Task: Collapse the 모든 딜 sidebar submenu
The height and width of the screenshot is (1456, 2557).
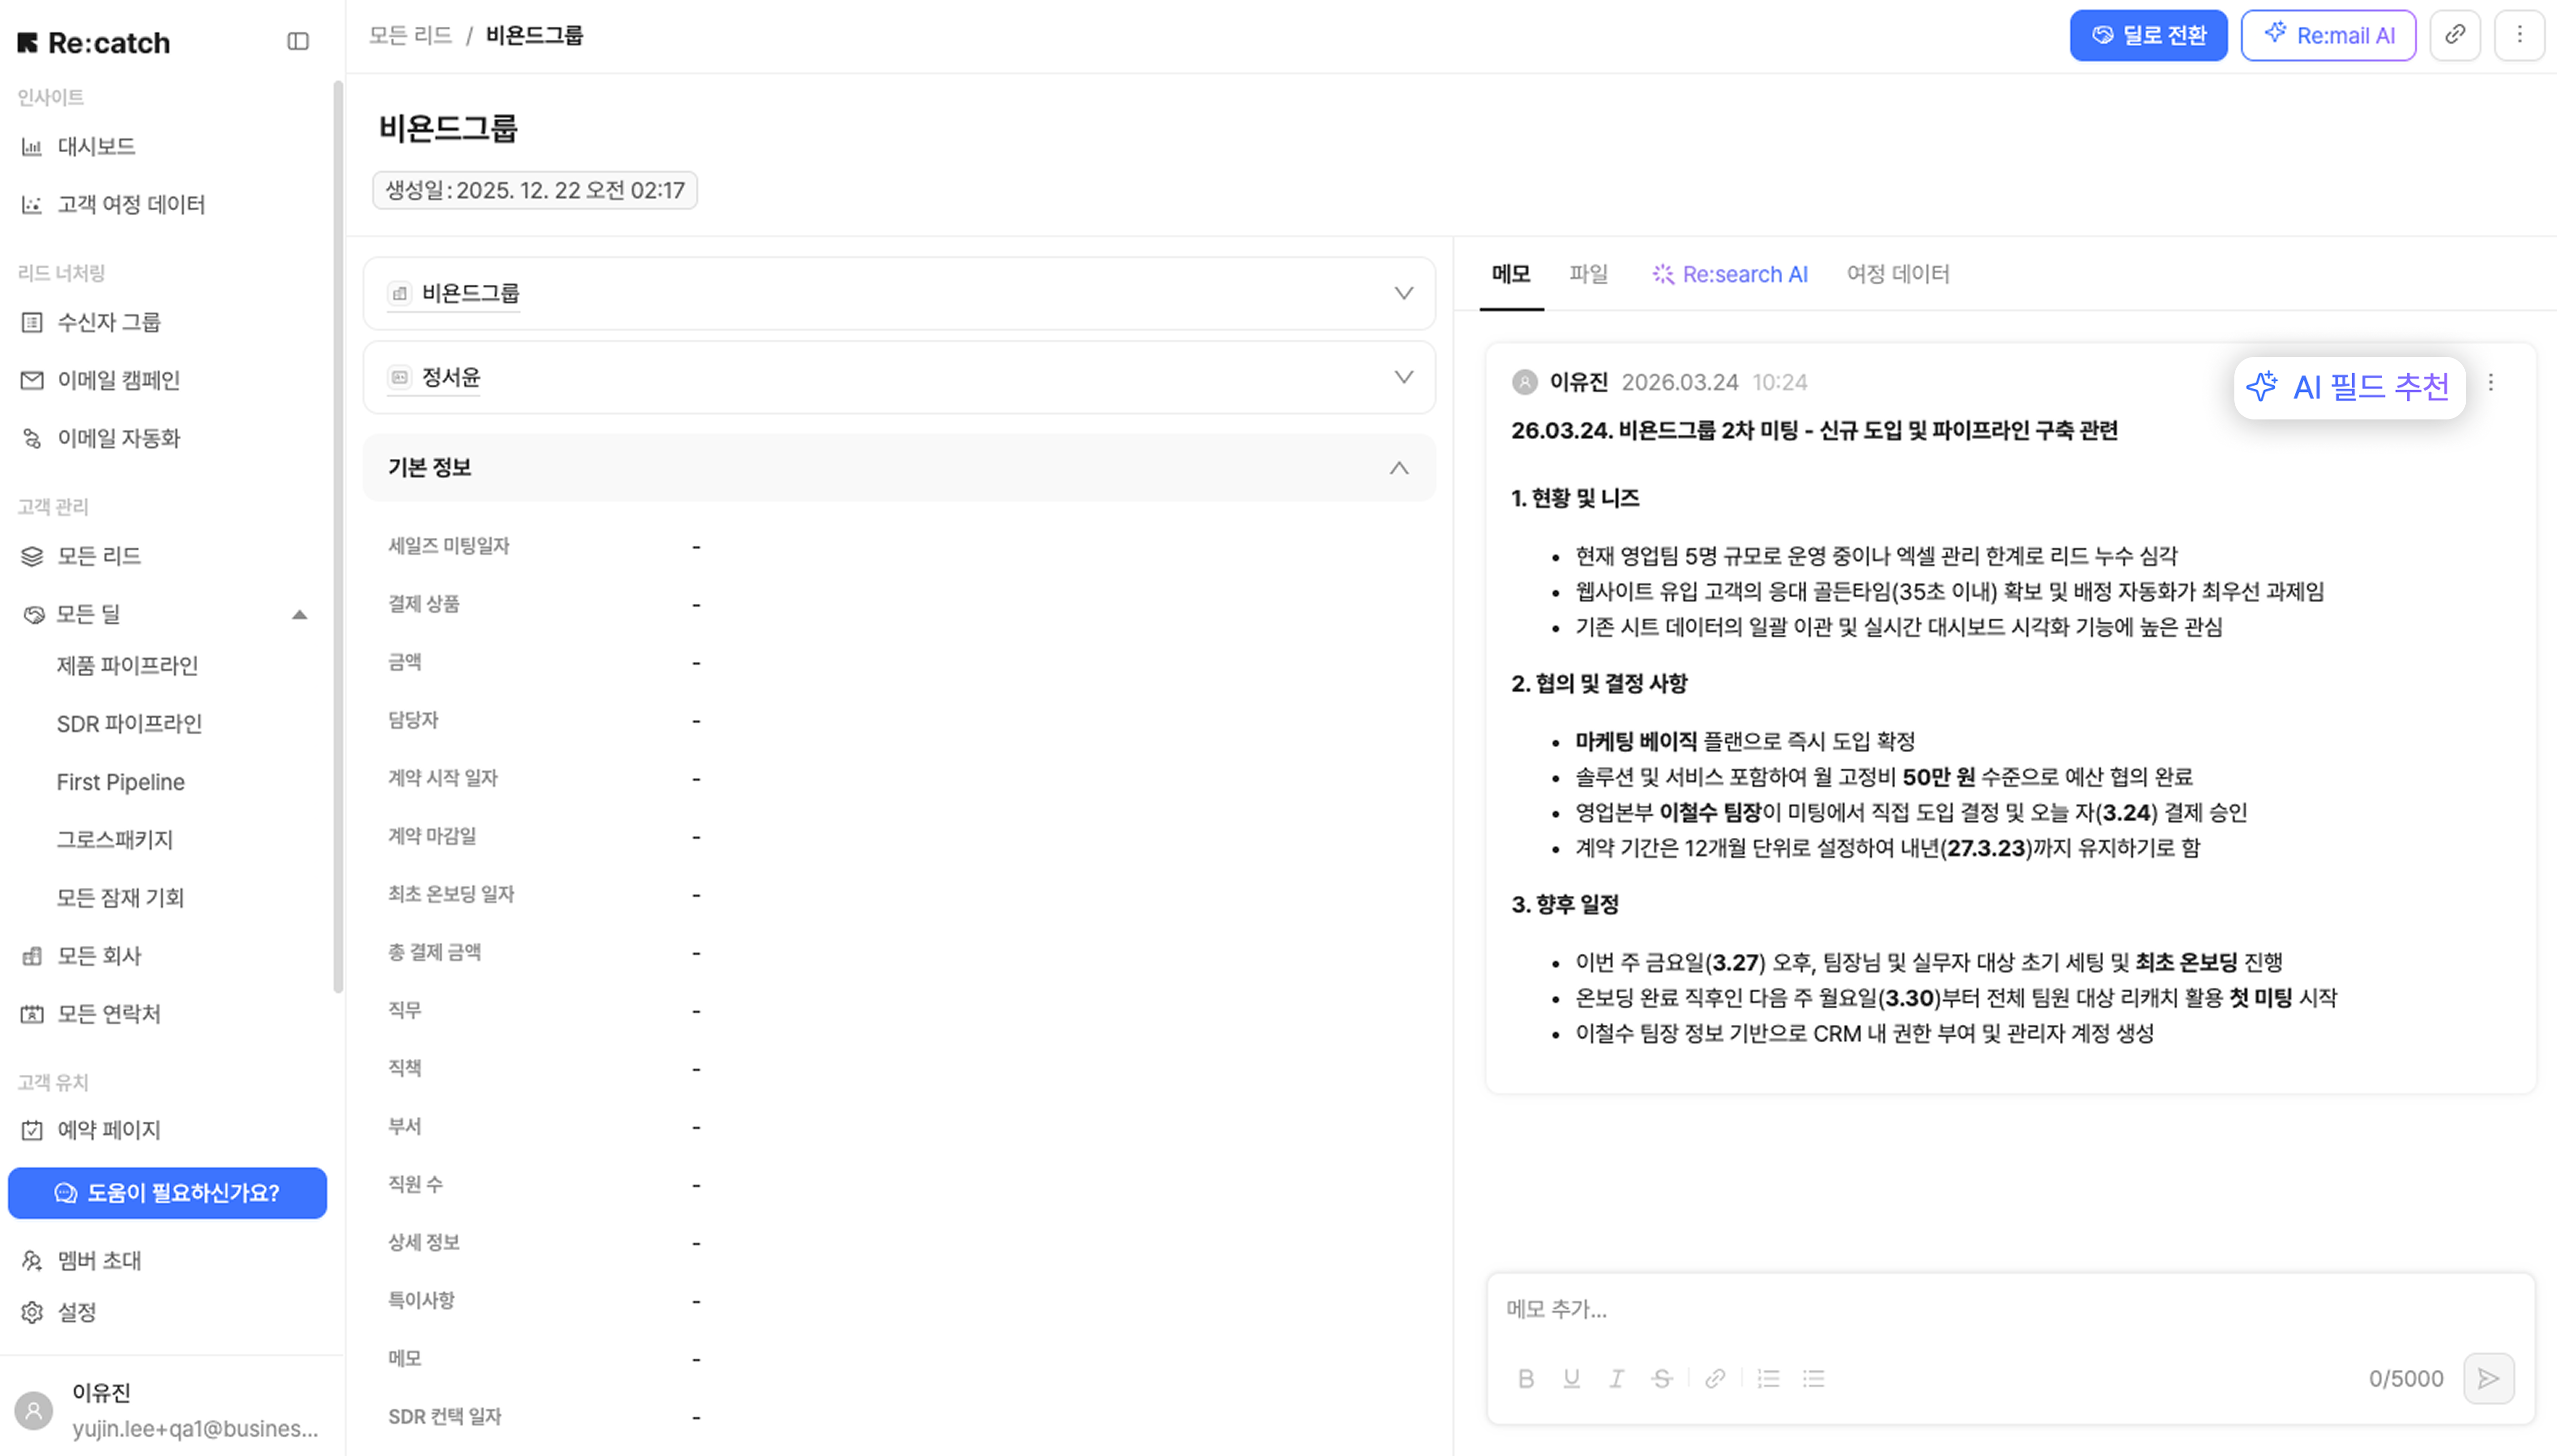Action: click(299, 614)
